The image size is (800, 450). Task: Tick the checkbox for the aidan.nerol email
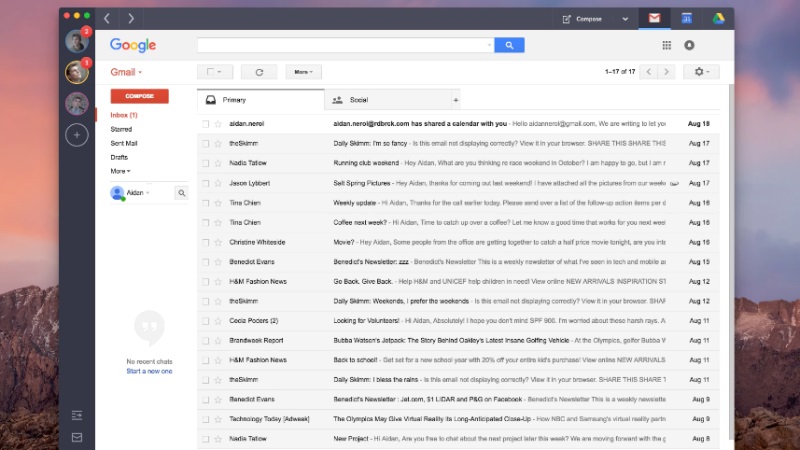coord(206,124)
